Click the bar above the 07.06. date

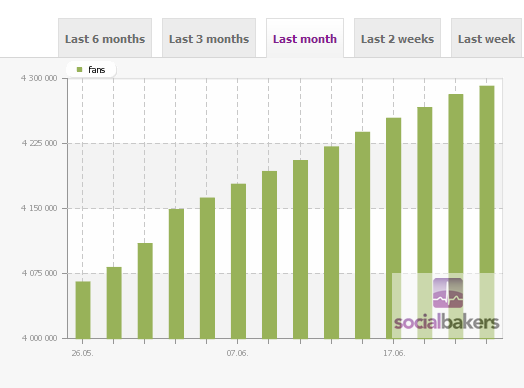click(238, 261)
